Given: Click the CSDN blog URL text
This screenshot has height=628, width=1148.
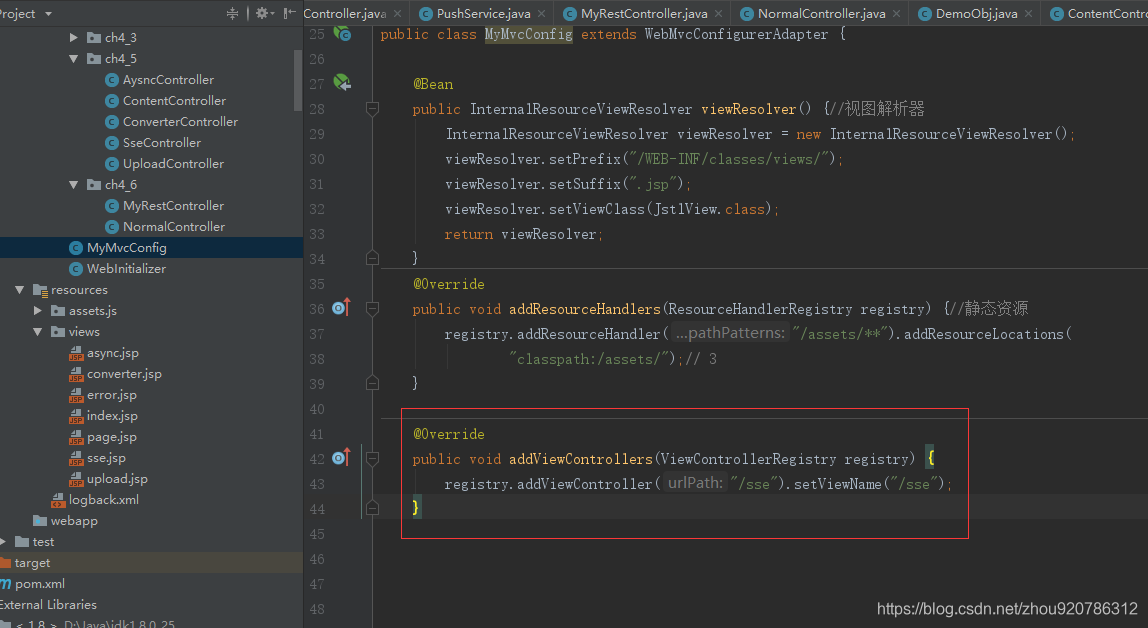Looking at the screenshot, I should 1006,606.
